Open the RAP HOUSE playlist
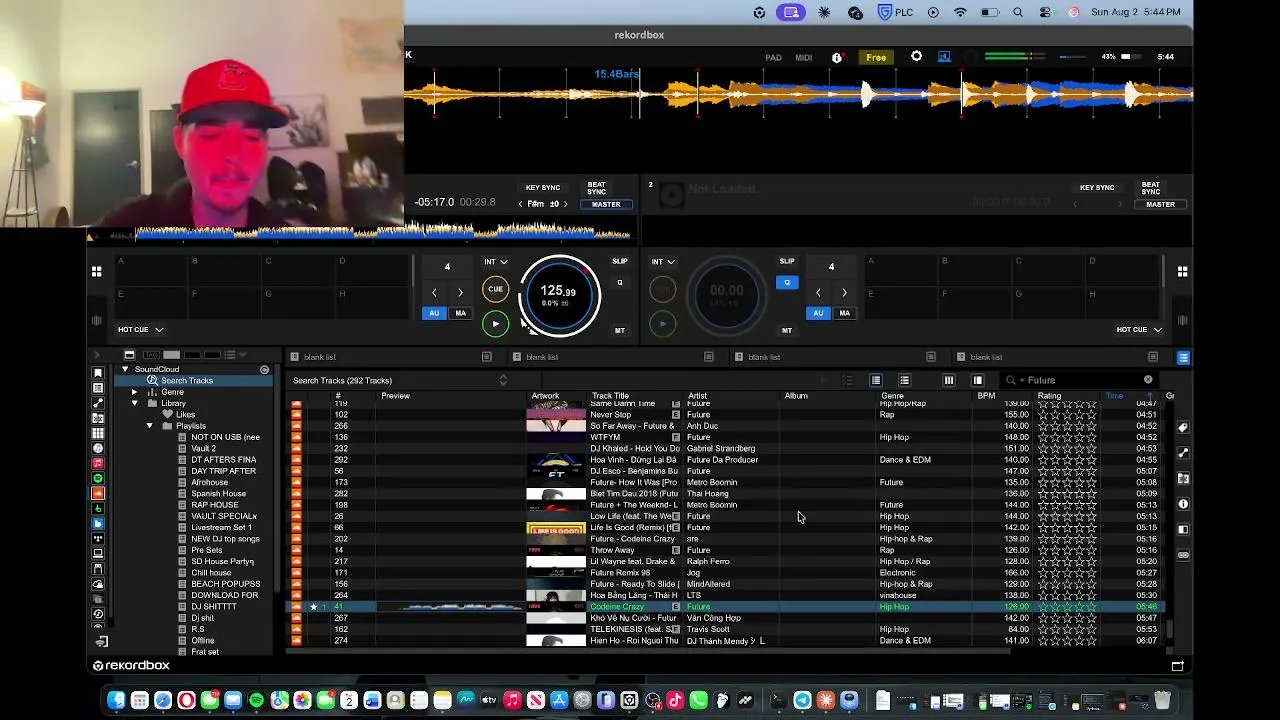The height and width of the screenshot is (720, 1280). (x=215, y=505)
